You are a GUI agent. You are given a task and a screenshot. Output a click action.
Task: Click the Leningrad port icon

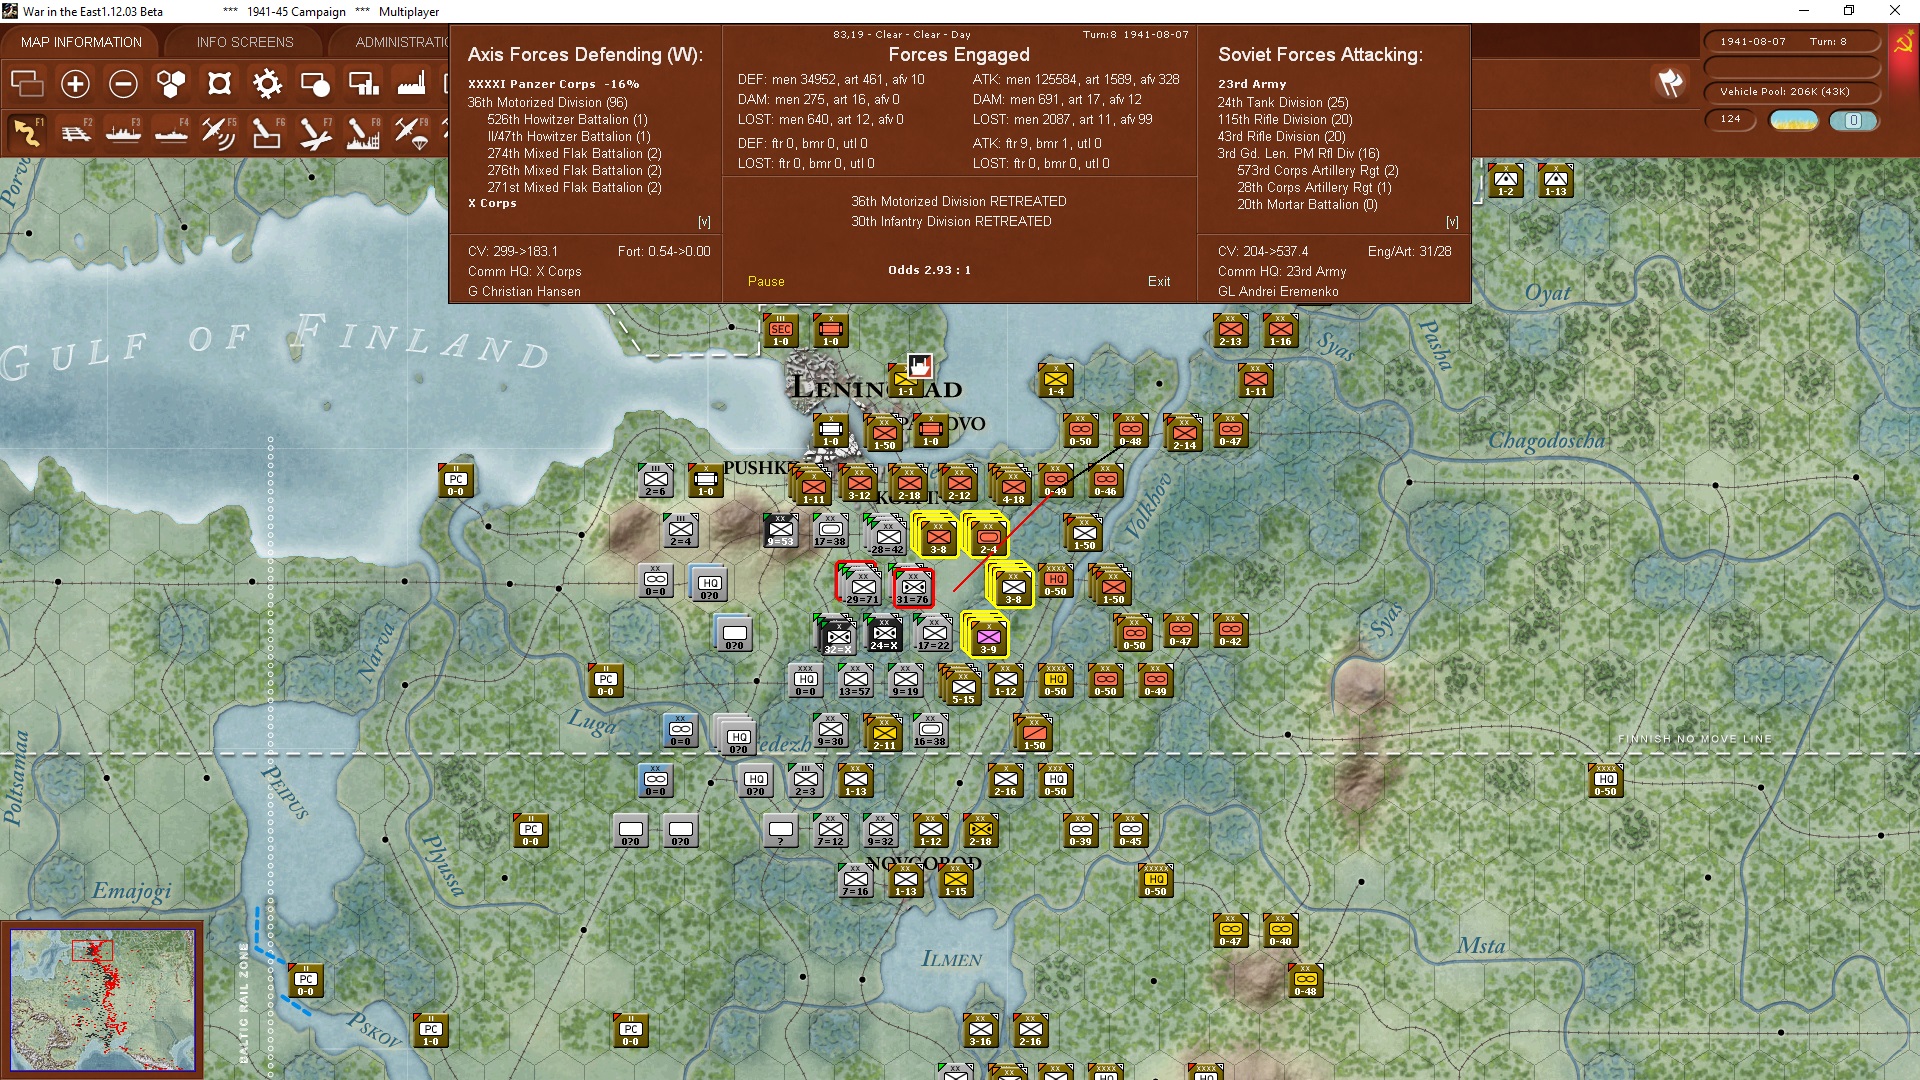919,365
